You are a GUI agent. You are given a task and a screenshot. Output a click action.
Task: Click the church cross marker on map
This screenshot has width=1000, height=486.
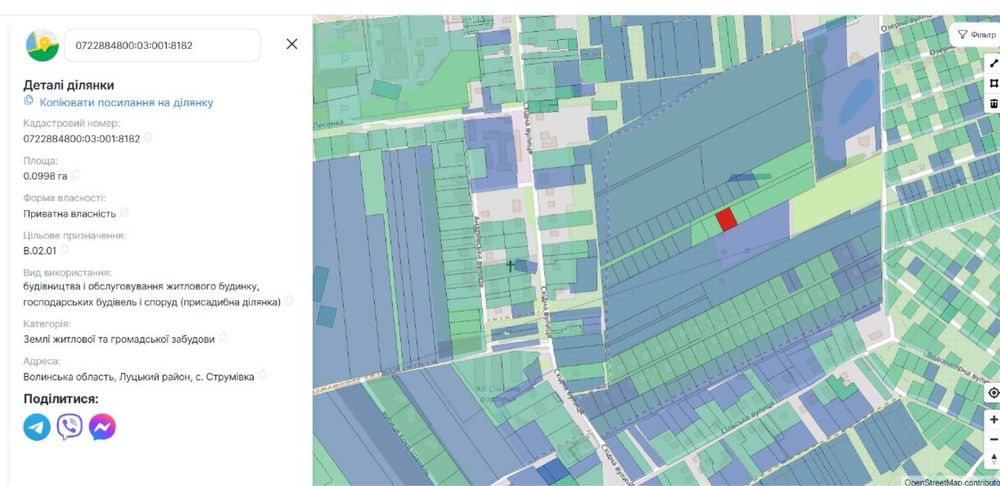coord(510,265)
